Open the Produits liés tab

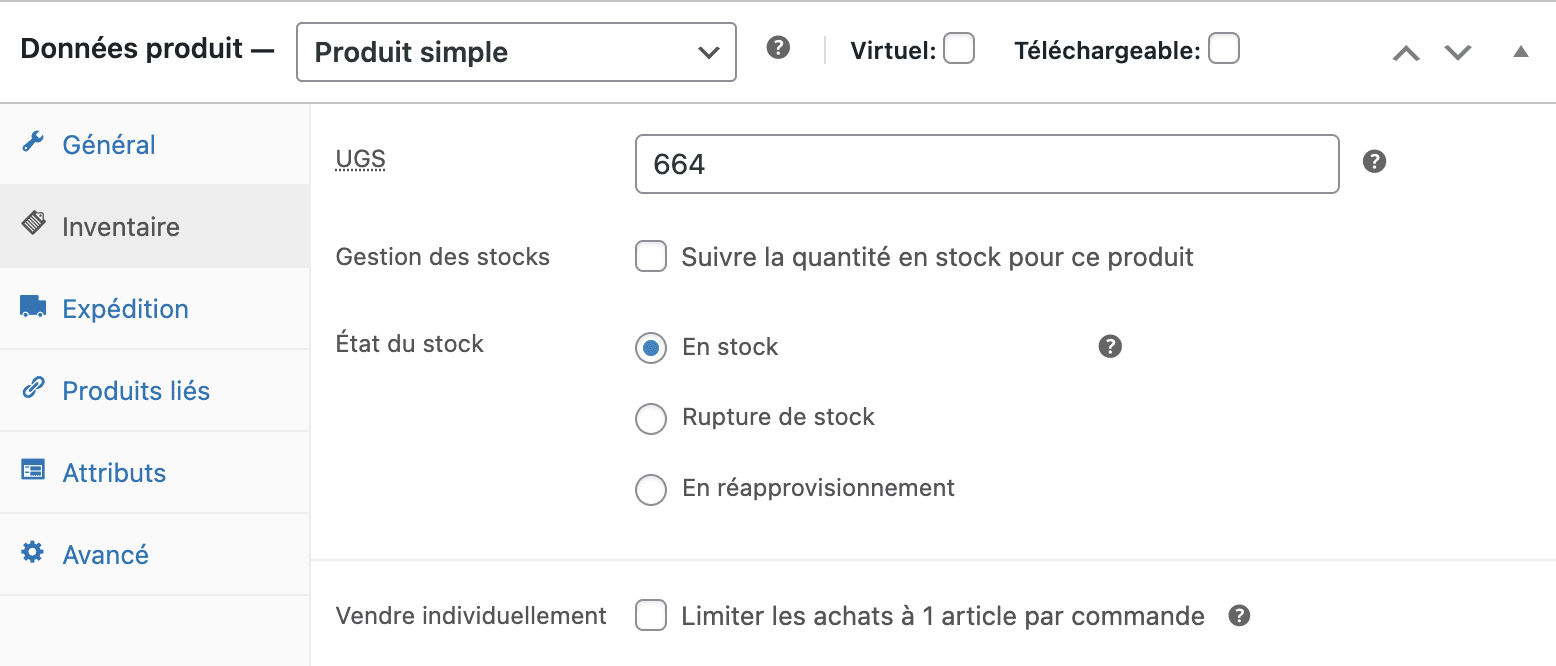click(137, 390)
